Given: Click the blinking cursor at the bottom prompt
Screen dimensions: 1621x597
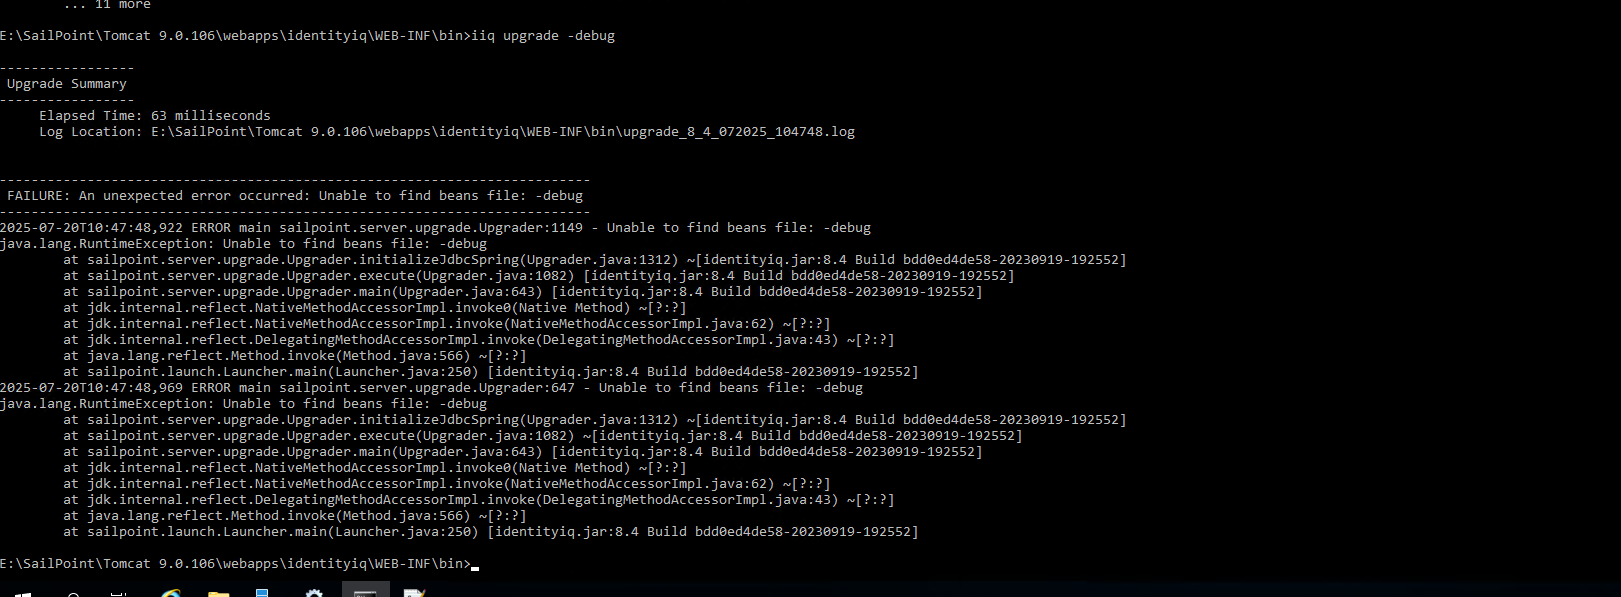Looking at the screenshot, I should click(x=475, y=567).
